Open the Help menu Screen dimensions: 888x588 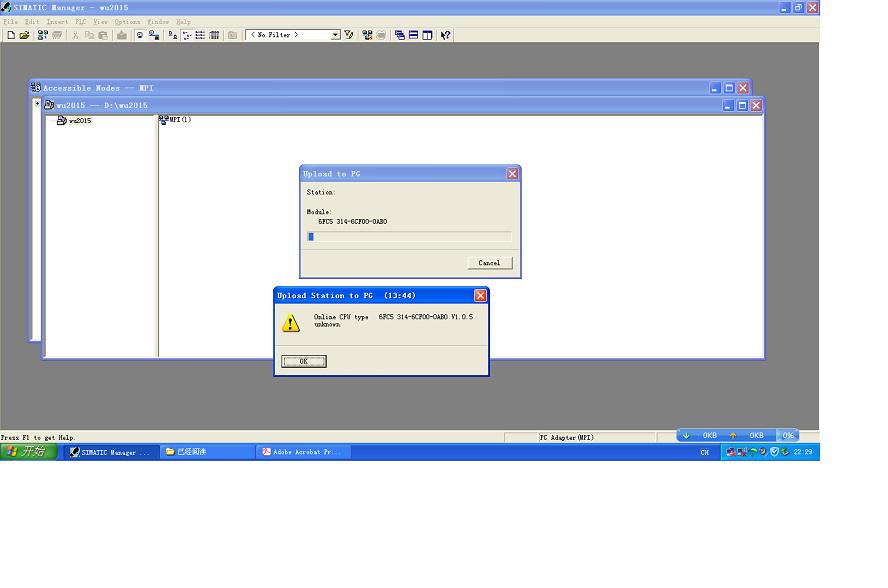[x=183, y=22]
